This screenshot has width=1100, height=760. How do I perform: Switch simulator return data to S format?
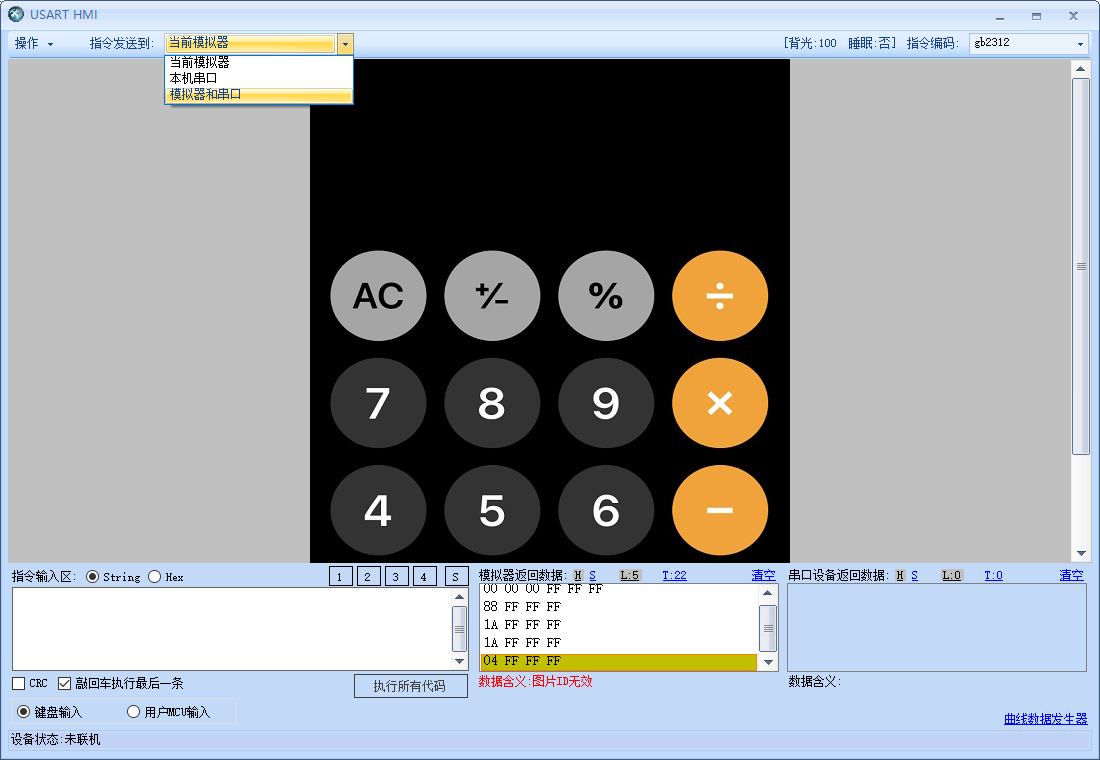click(x=592, y=575)
